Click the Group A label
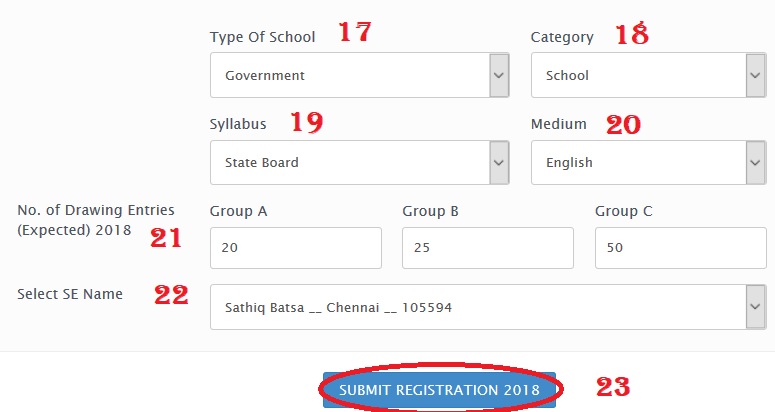This screenshot has width=775, height=412. [x=238, y=211]
